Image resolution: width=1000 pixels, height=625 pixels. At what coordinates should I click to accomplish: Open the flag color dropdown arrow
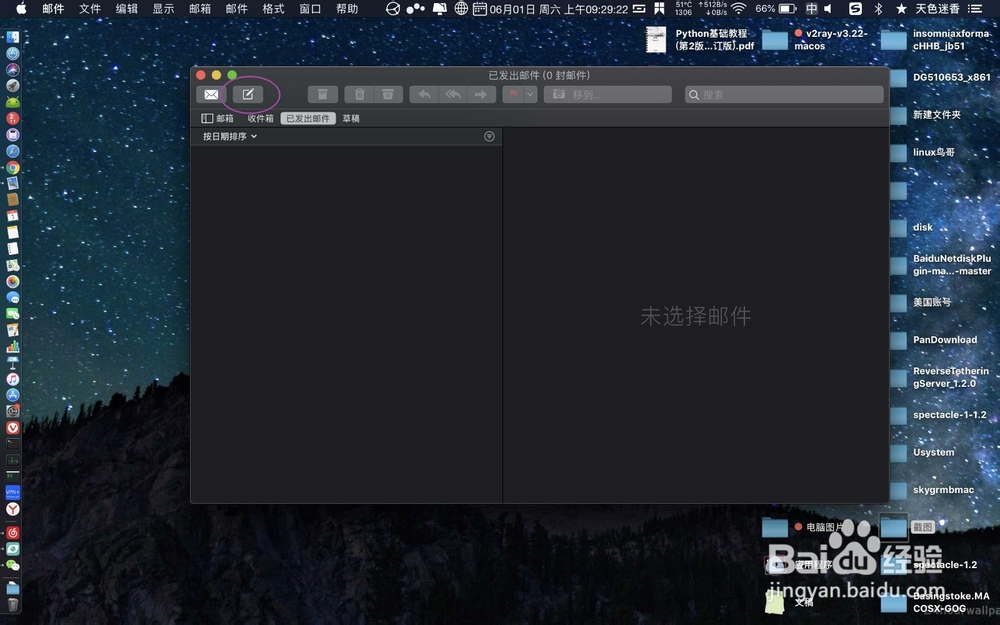(531, 94)
